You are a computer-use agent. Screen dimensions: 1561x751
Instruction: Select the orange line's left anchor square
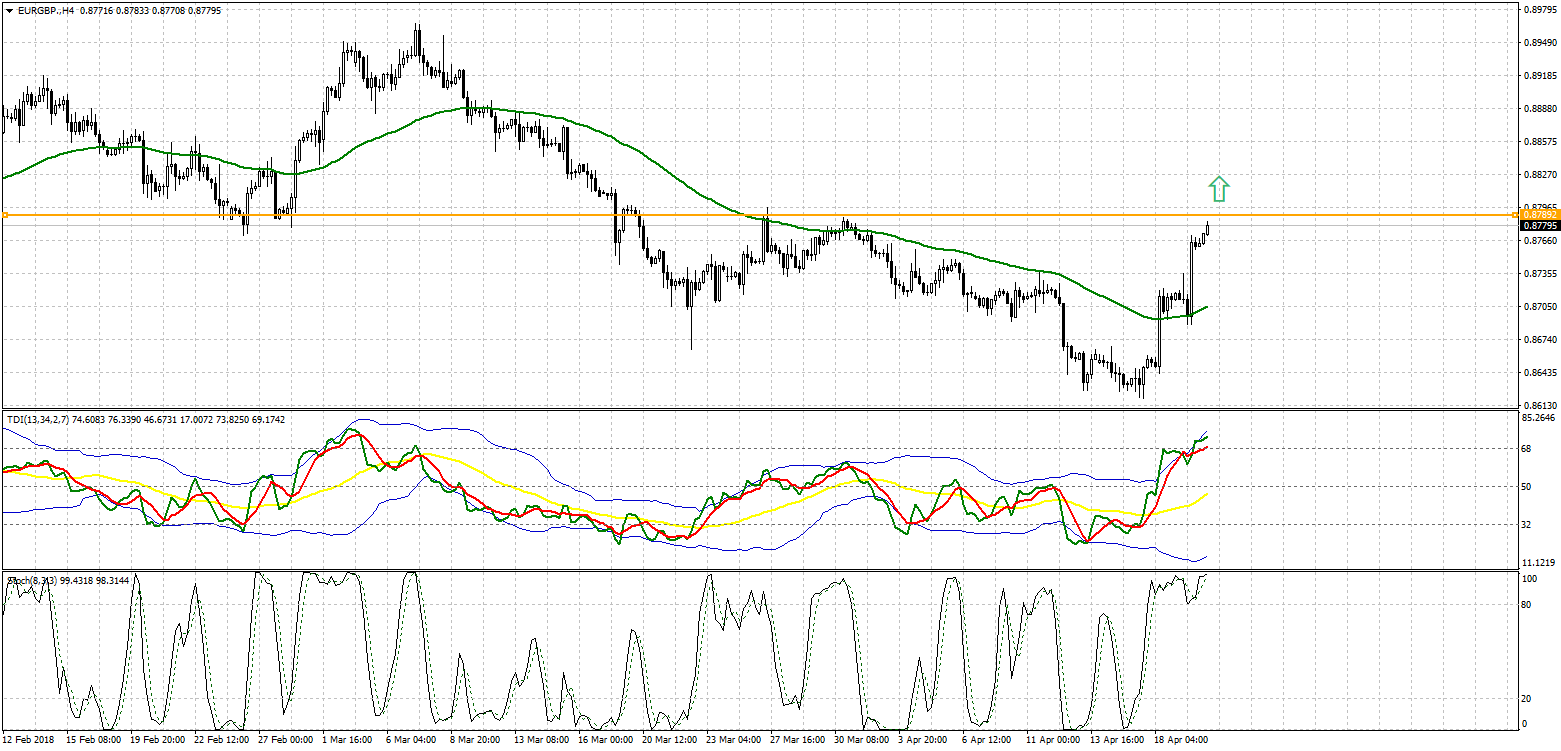coord(5,215)
